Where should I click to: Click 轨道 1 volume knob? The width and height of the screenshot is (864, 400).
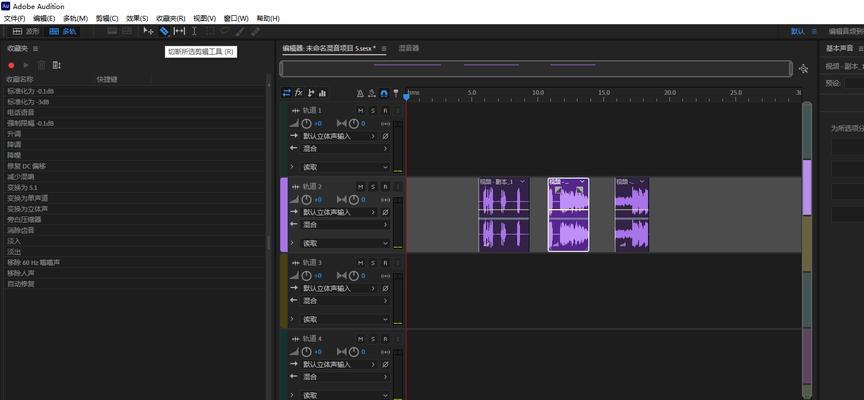coord(307,123)
